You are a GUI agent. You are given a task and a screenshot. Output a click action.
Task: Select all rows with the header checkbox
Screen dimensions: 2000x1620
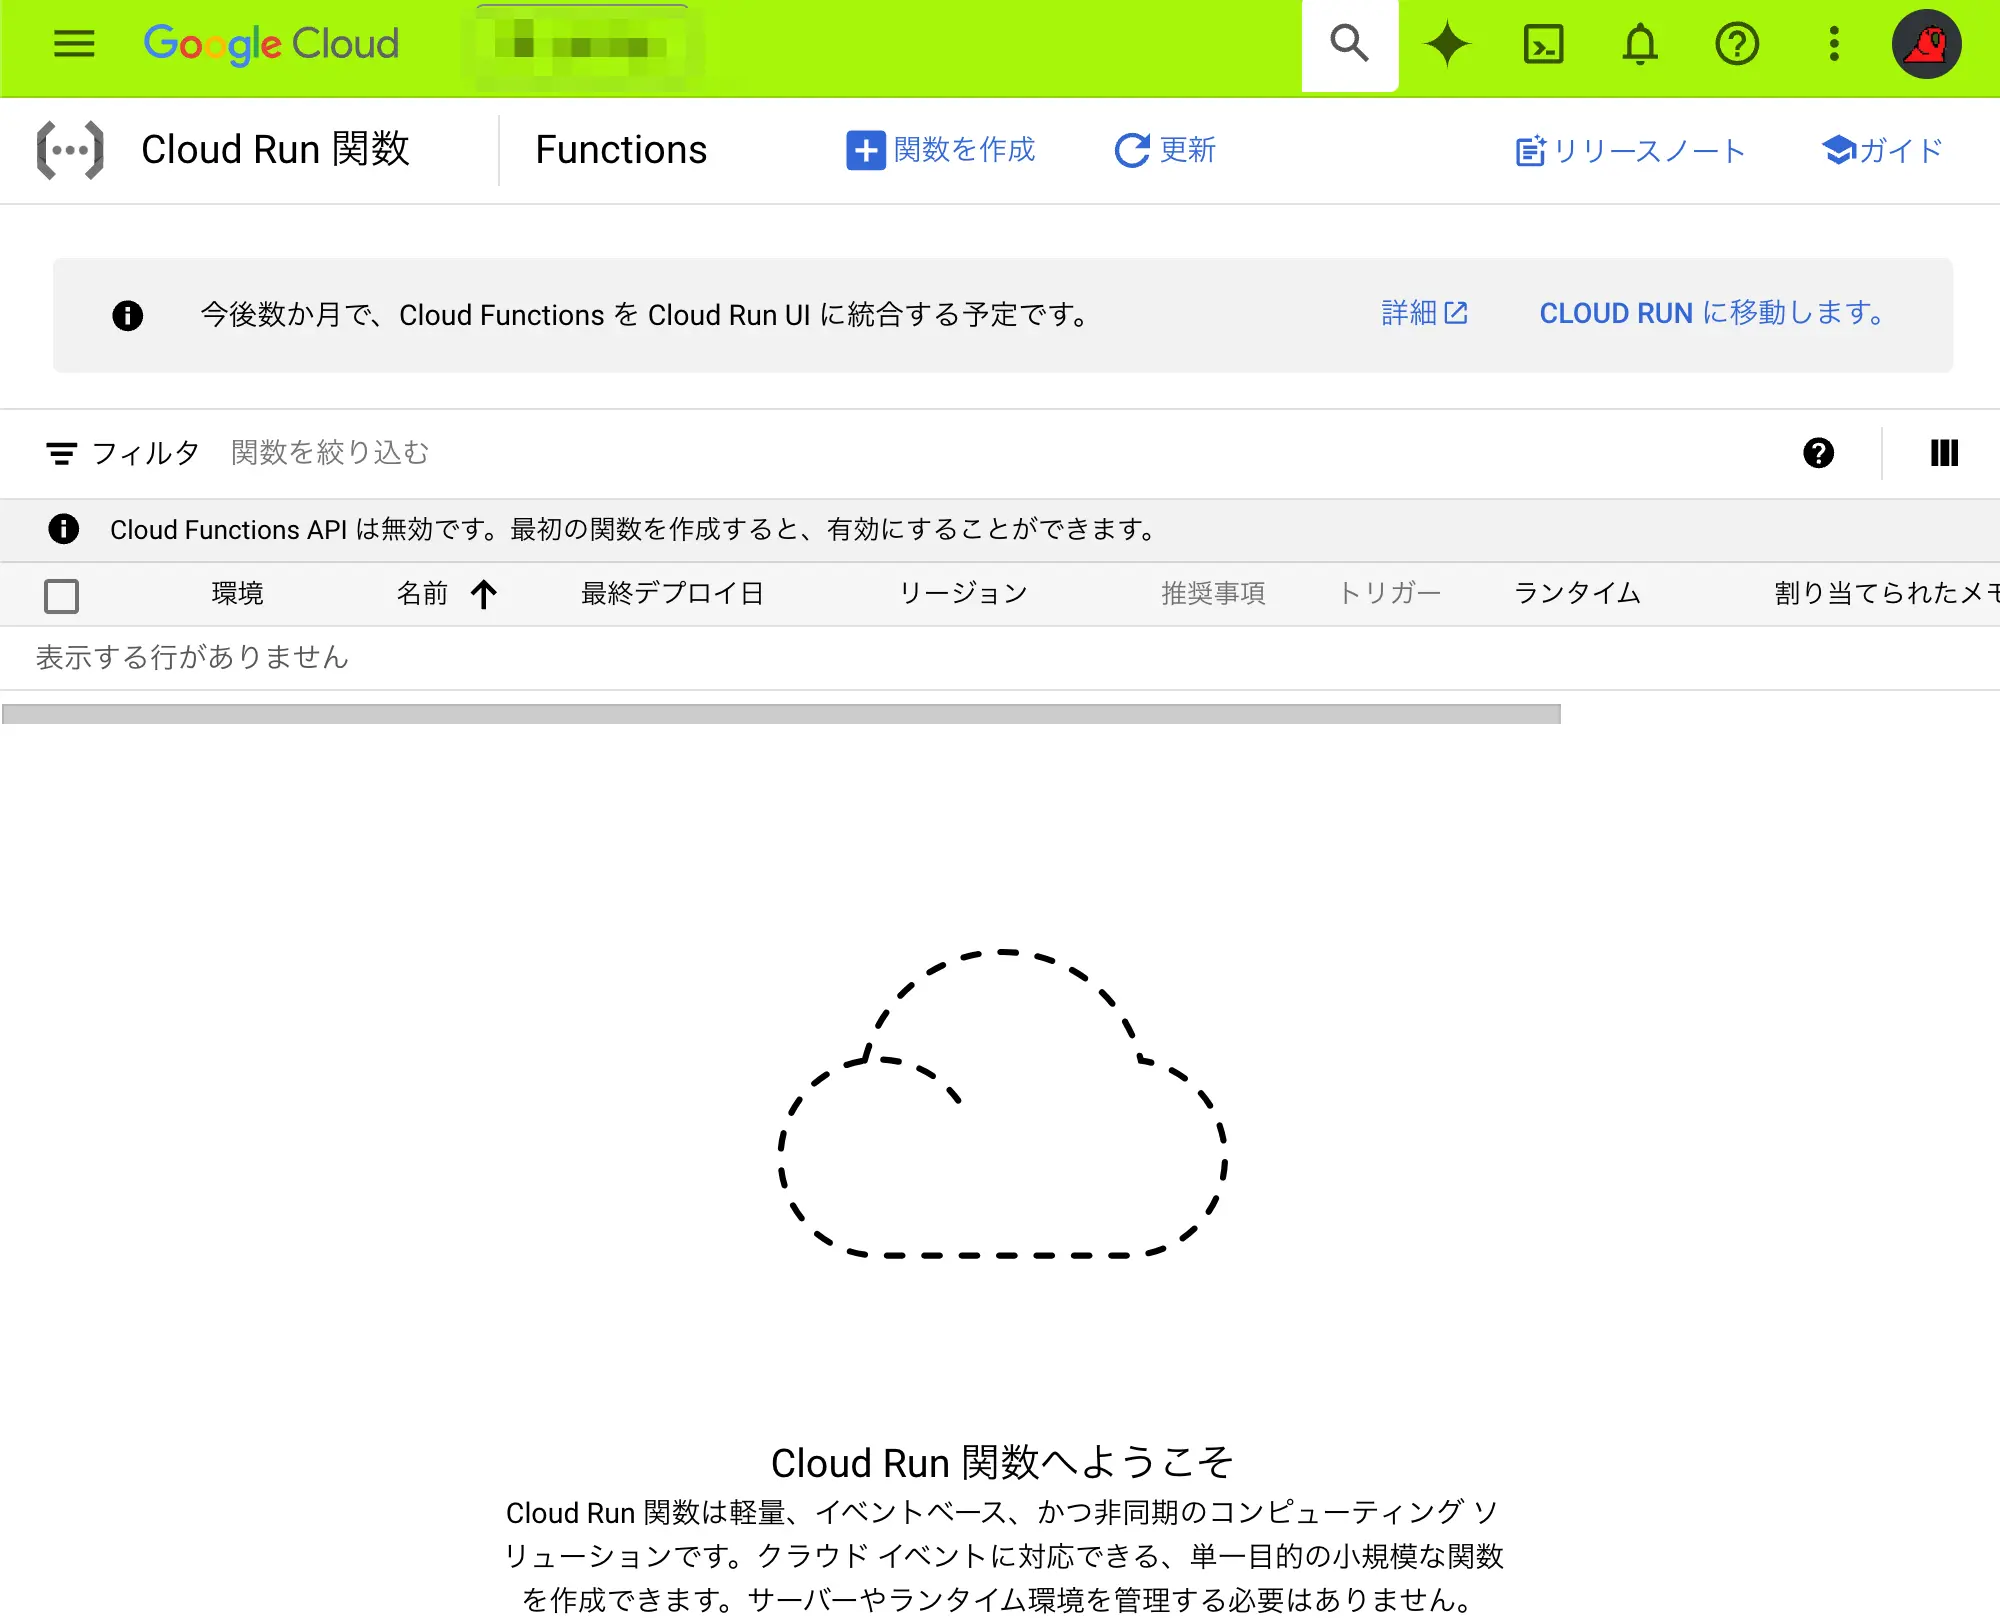(61, 595)
